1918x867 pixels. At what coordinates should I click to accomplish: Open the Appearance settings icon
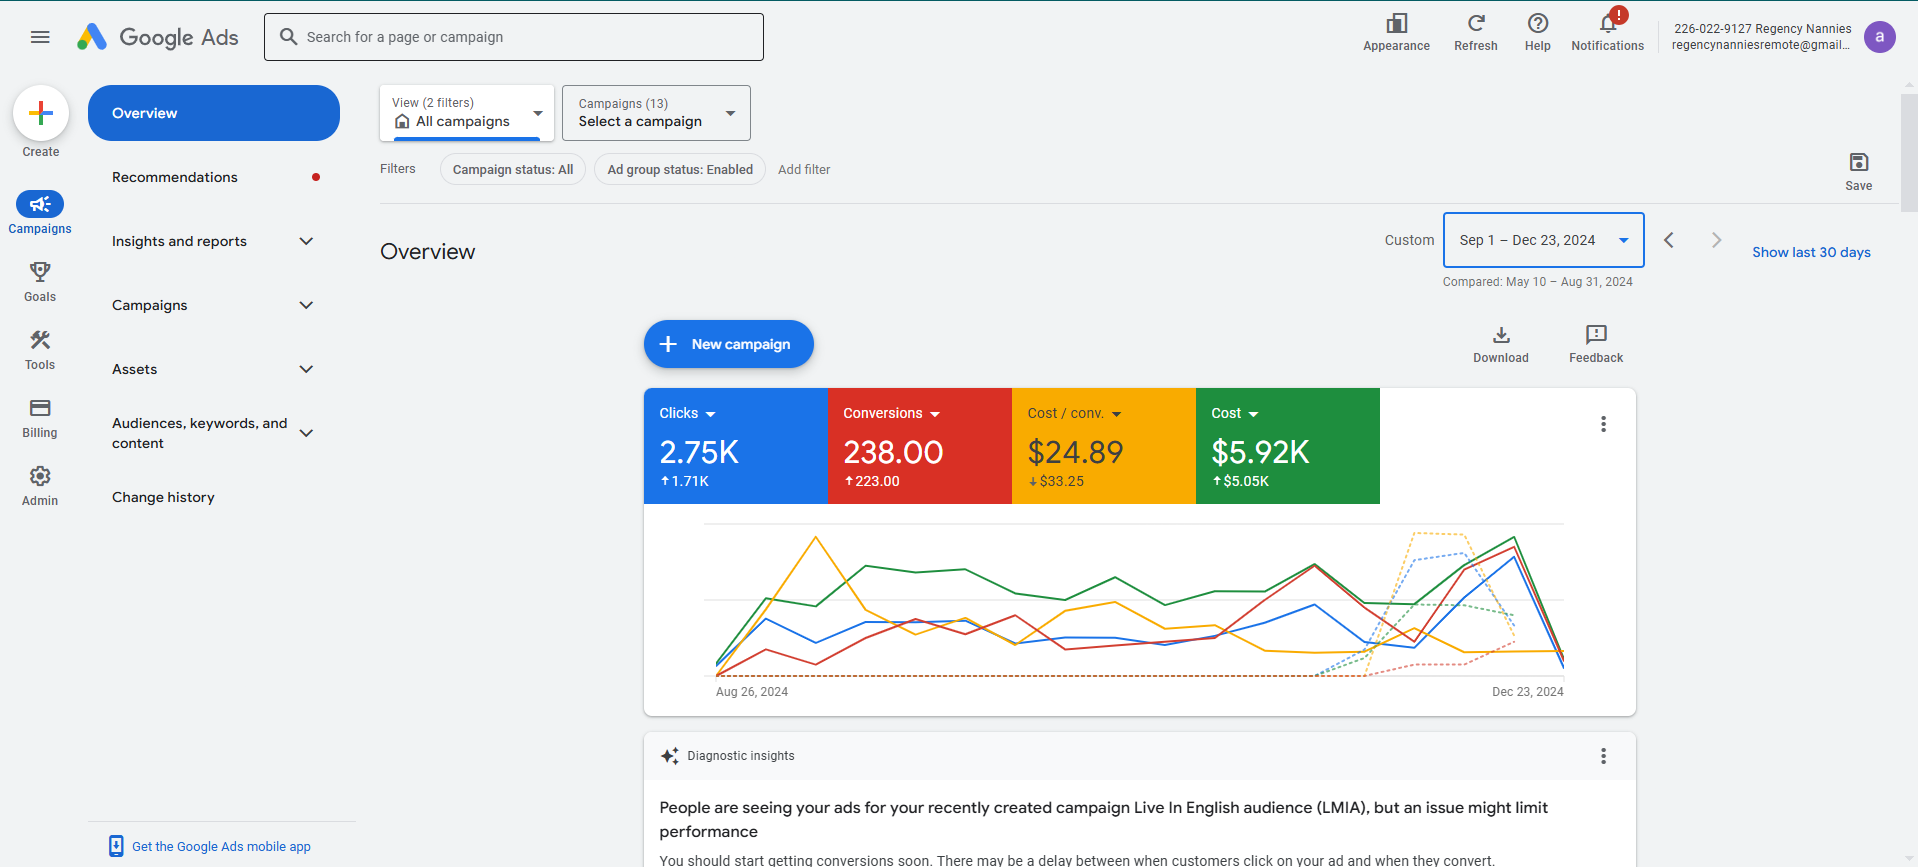[x=1396, y=24]
